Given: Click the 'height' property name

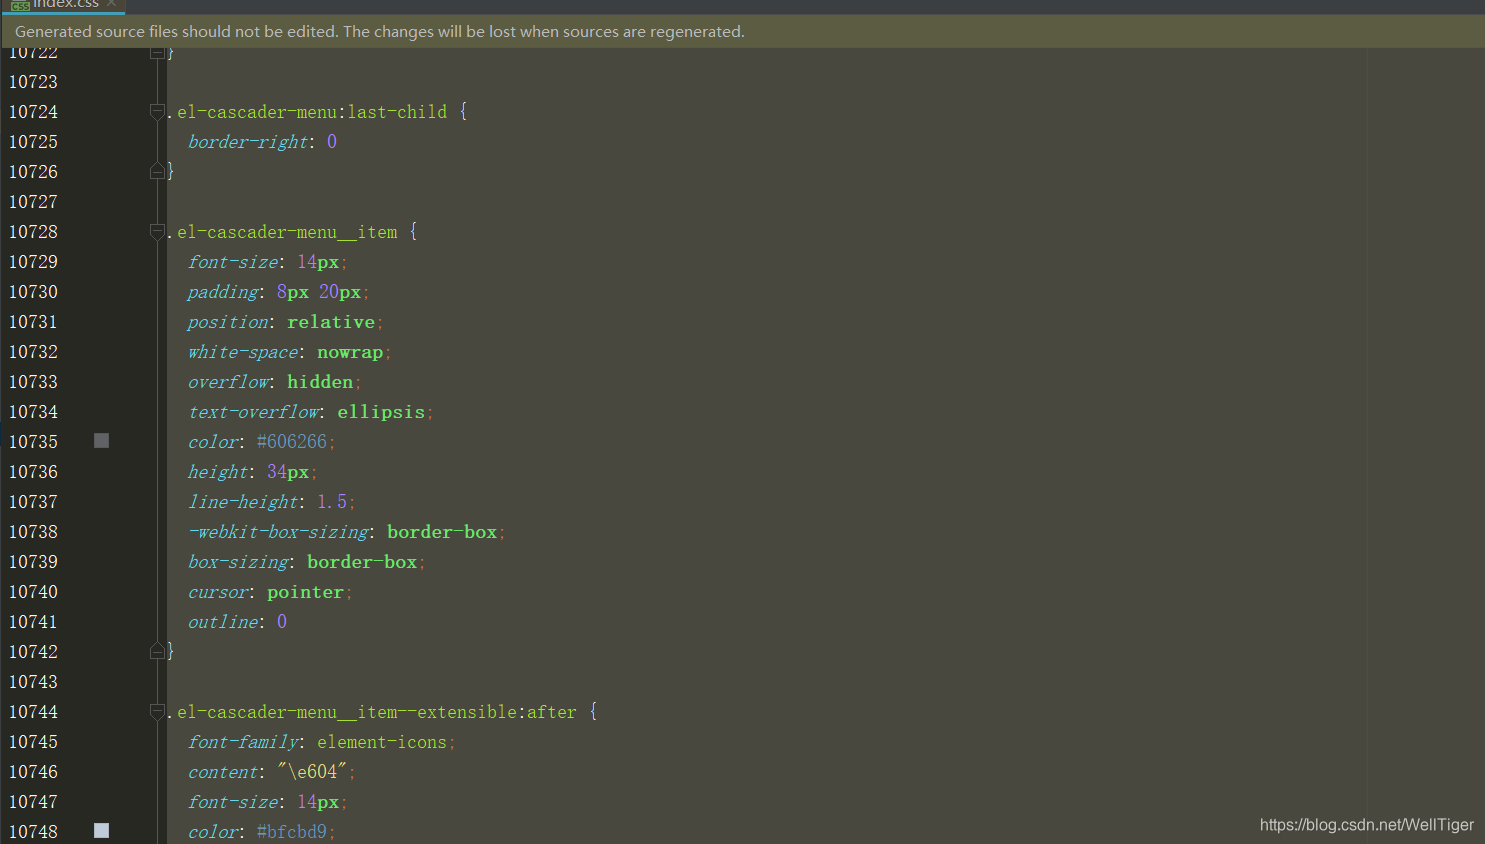Looking at the screenshot, I should 218,472.
